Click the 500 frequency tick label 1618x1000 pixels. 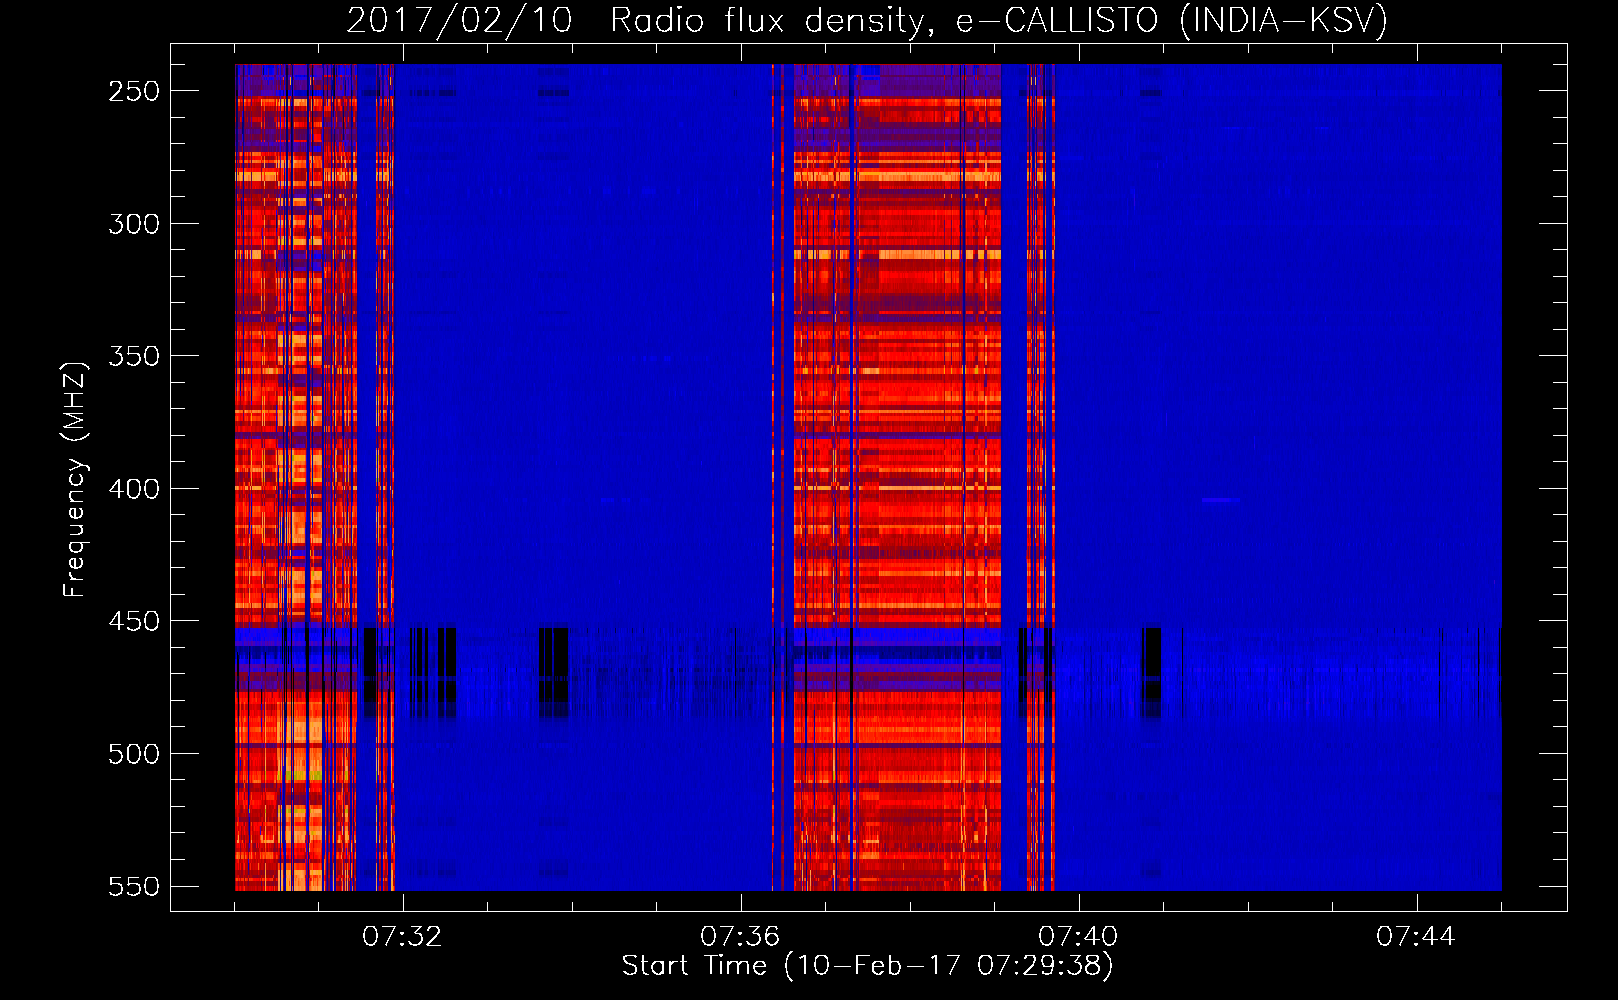tap(134, 754)
